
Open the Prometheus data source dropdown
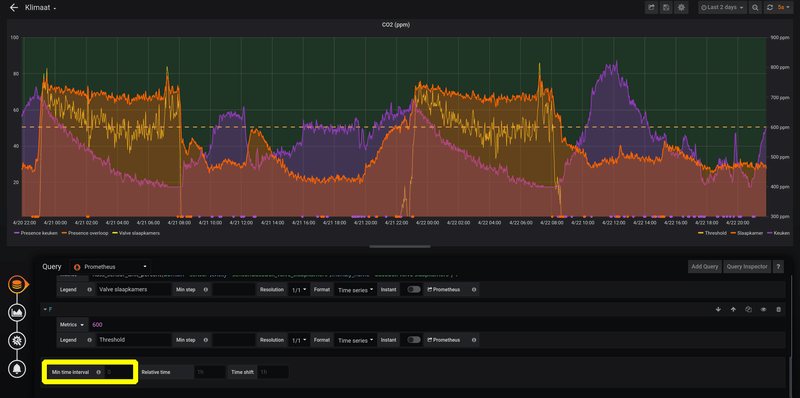point(110,266)
